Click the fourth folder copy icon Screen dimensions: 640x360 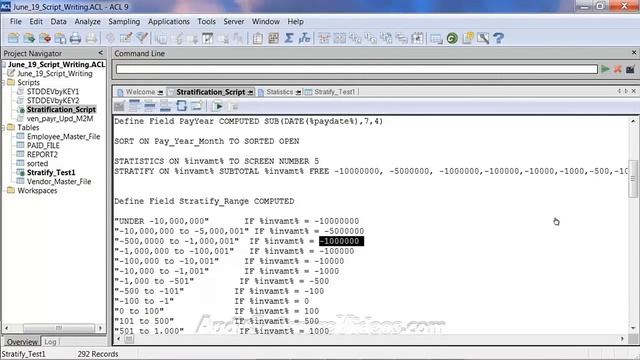[60, 38]
